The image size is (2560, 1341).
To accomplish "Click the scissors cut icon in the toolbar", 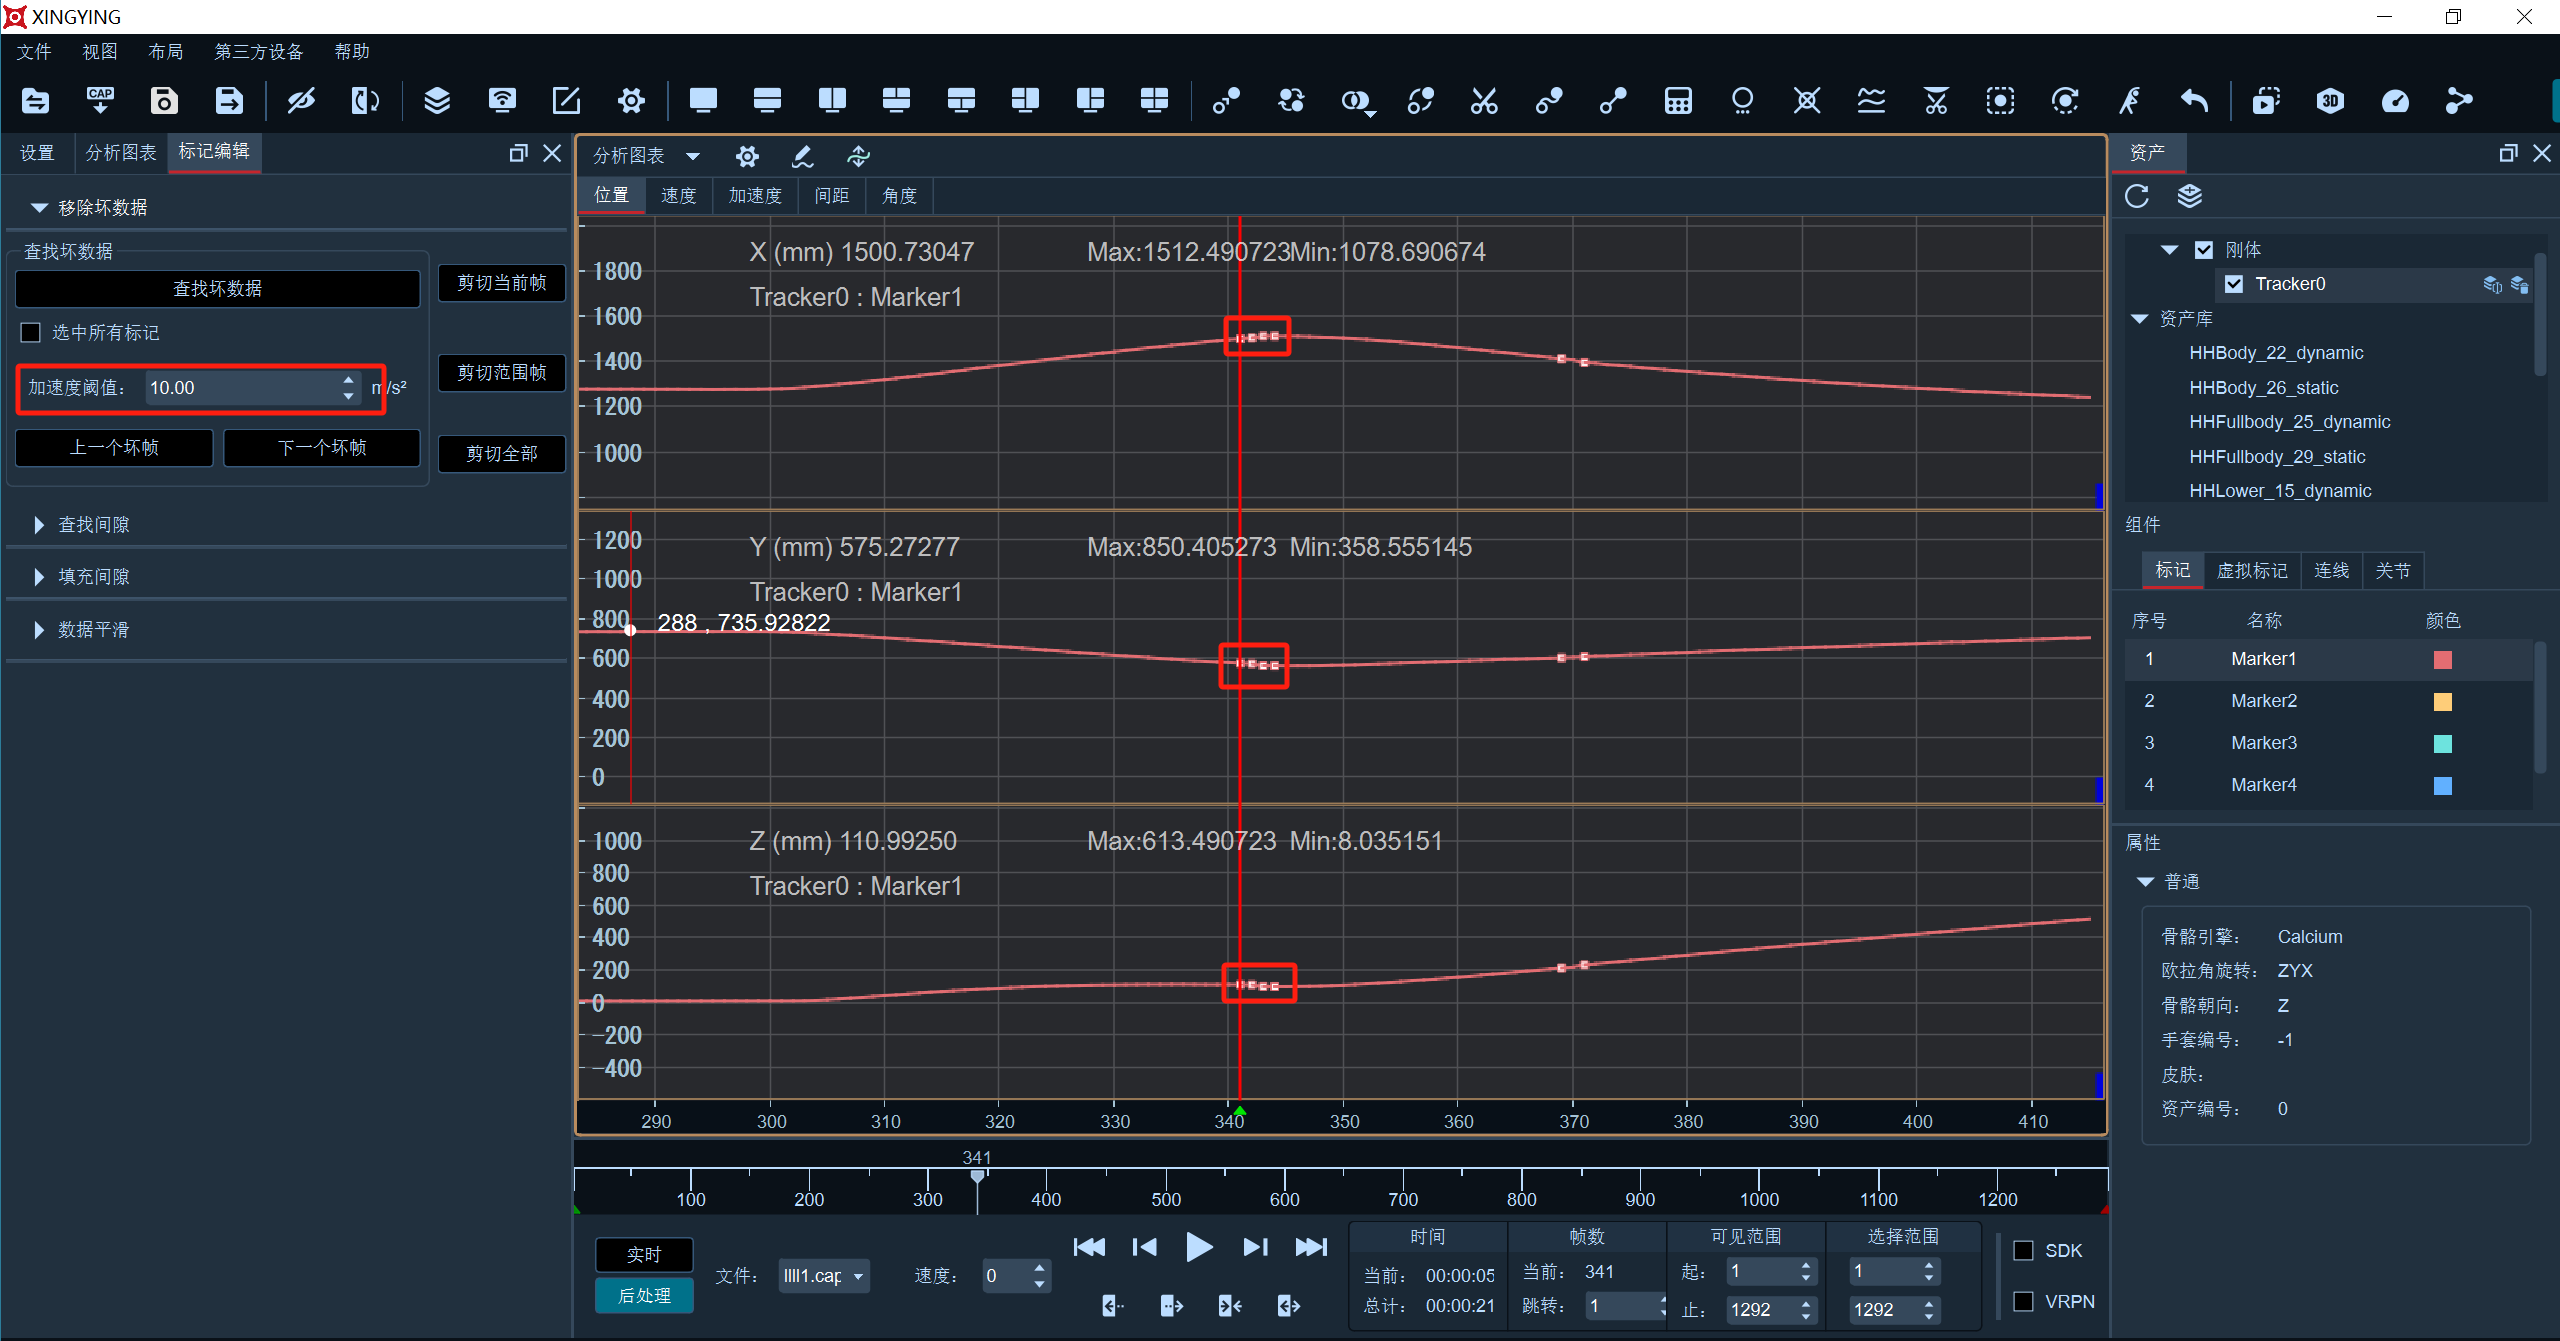I will tap(1484, 101).
